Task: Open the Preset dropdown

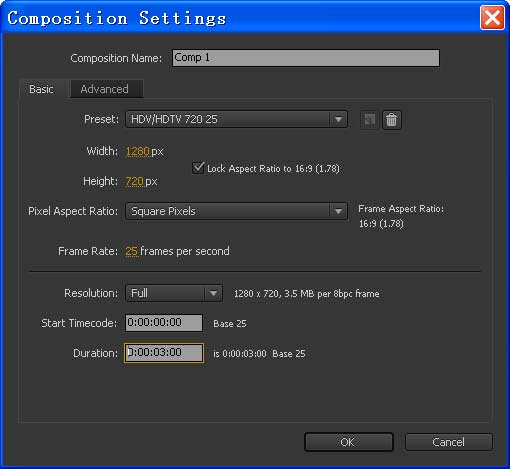Action: (x=236, y=119)
